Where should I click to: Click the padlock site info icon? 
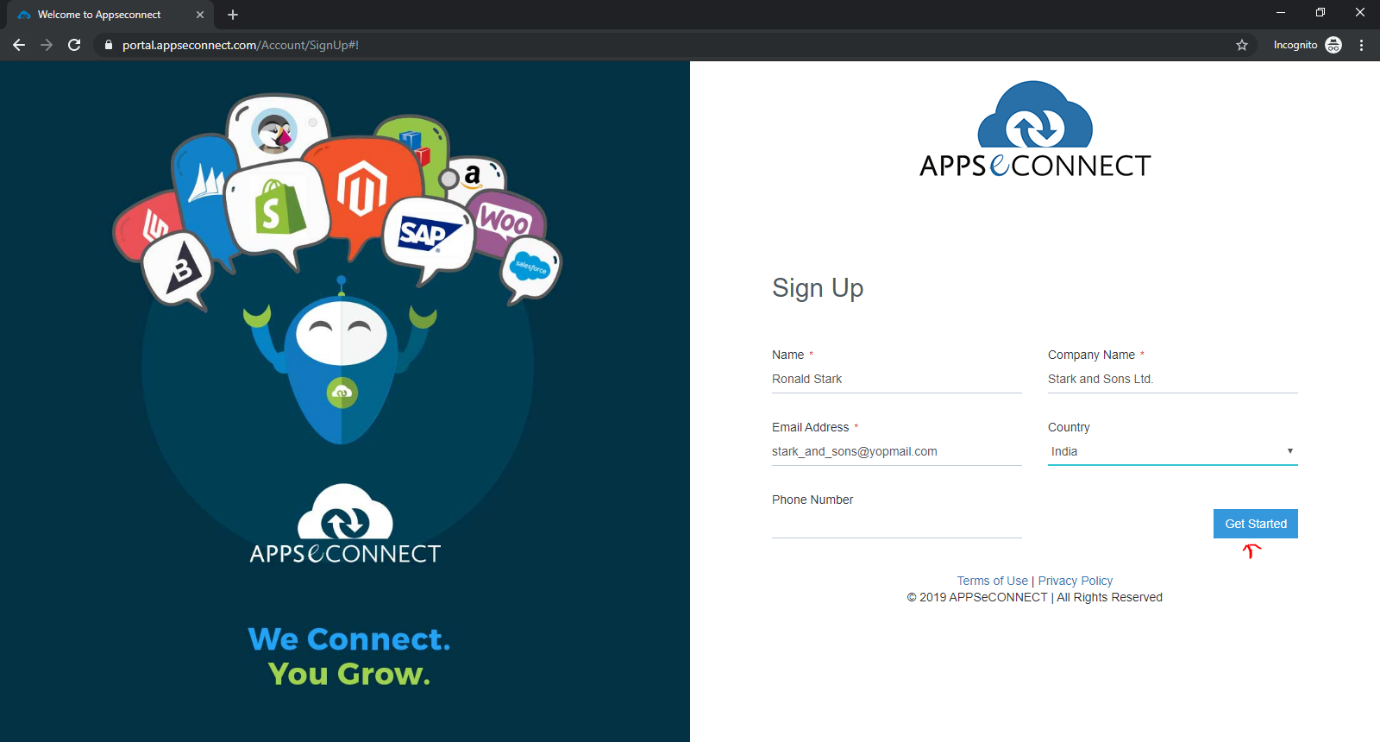tap(108, 45)
